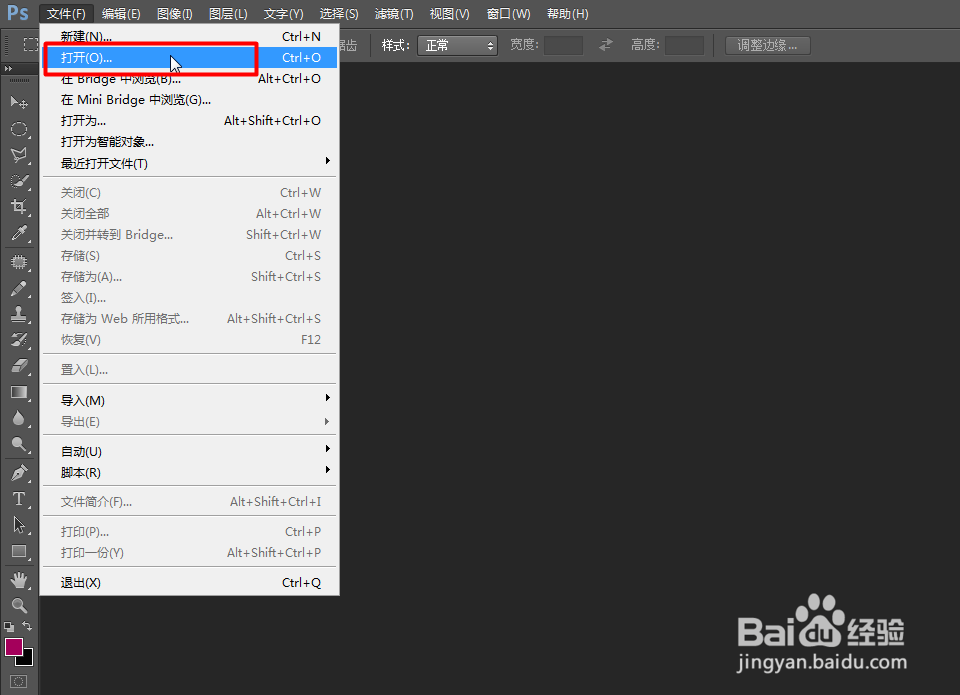The image size is (960, 695).
Task: Select the Hand tool
Action: [x=19, y=579]
